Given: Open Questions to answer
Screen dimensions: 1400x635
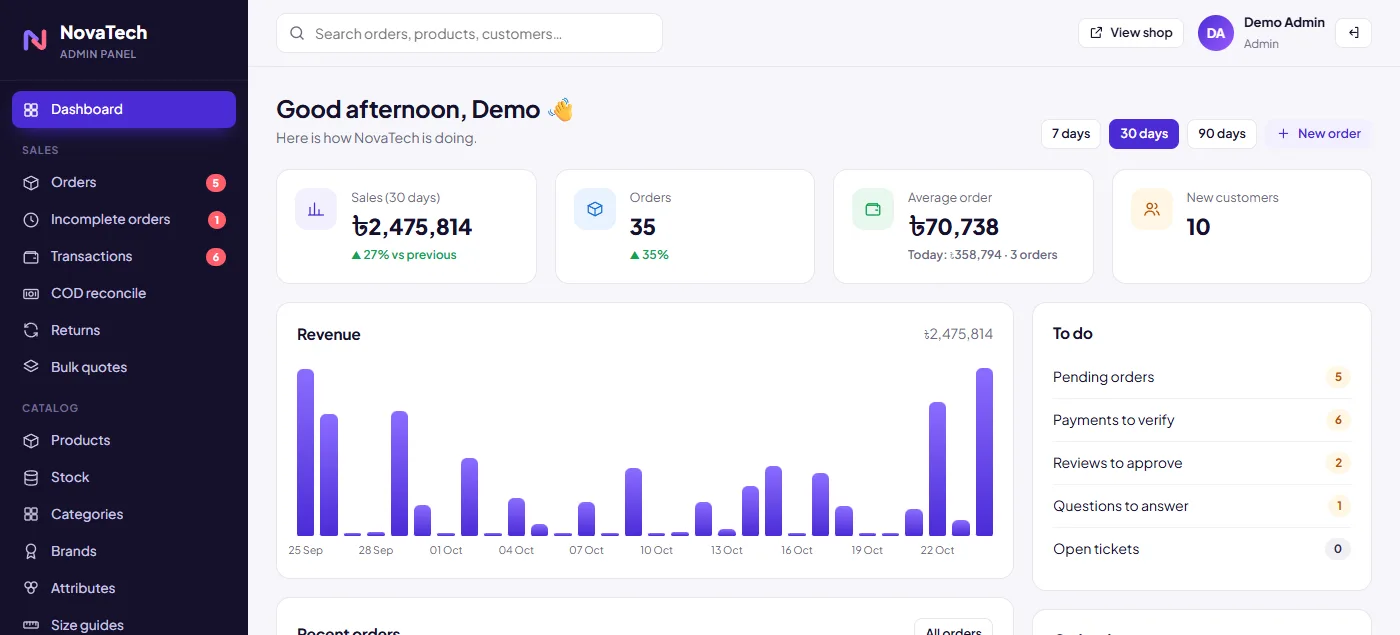Looking at the screenshot, I should coord(1202,507).
